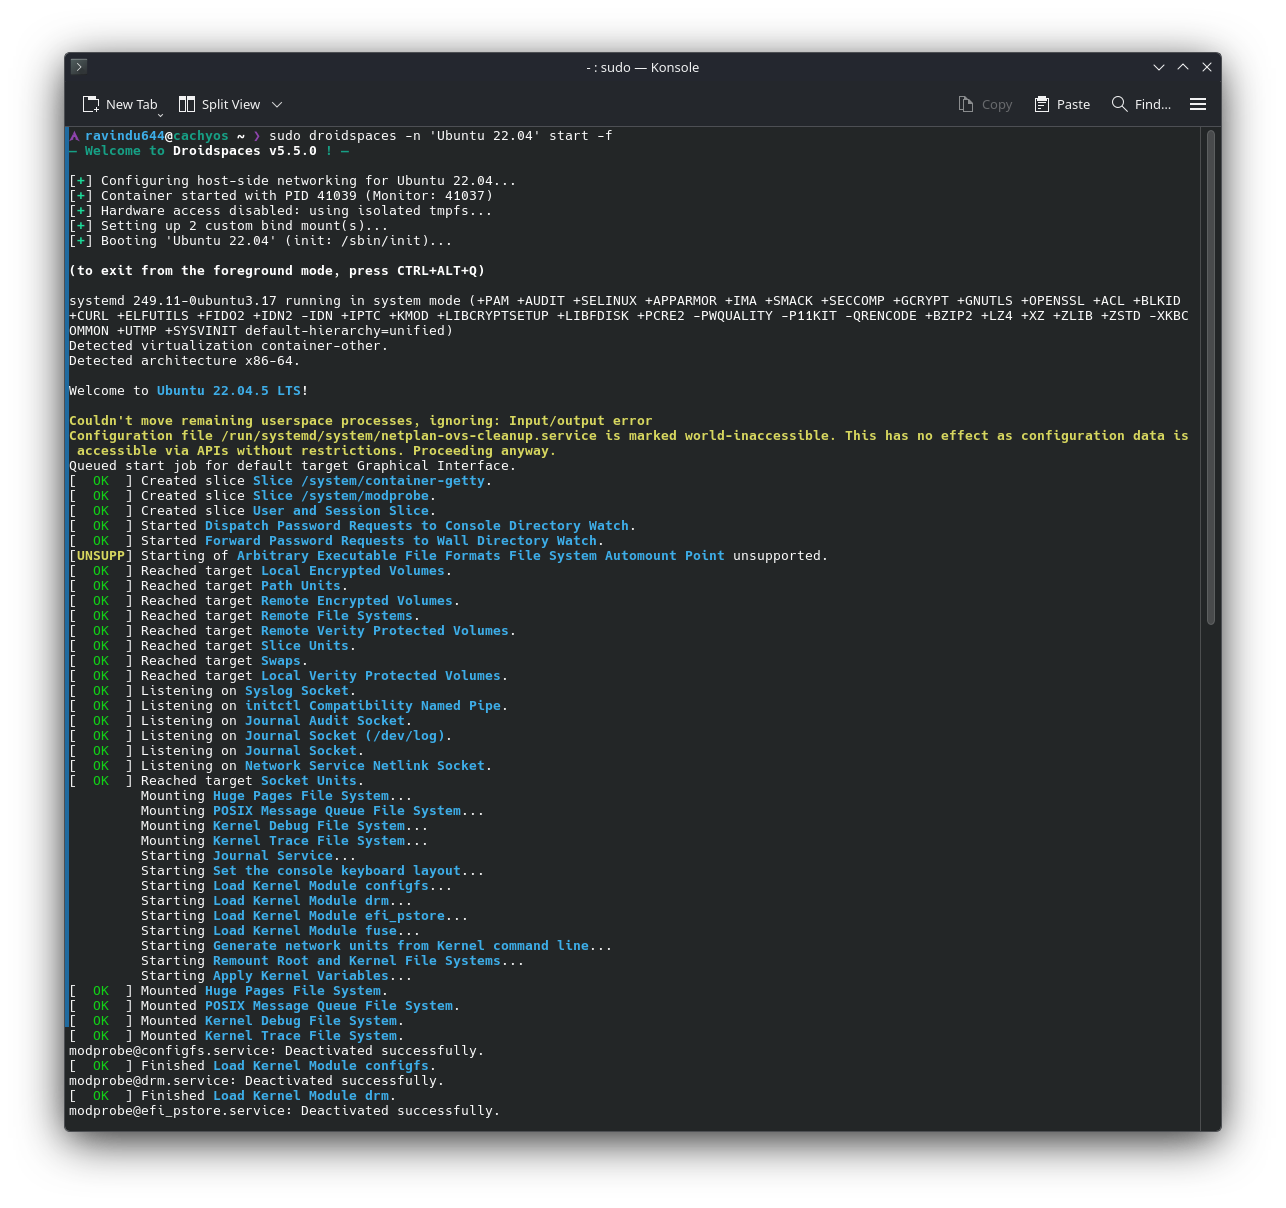Click 'Detected architecture x86-64' line

click(184, 361)
